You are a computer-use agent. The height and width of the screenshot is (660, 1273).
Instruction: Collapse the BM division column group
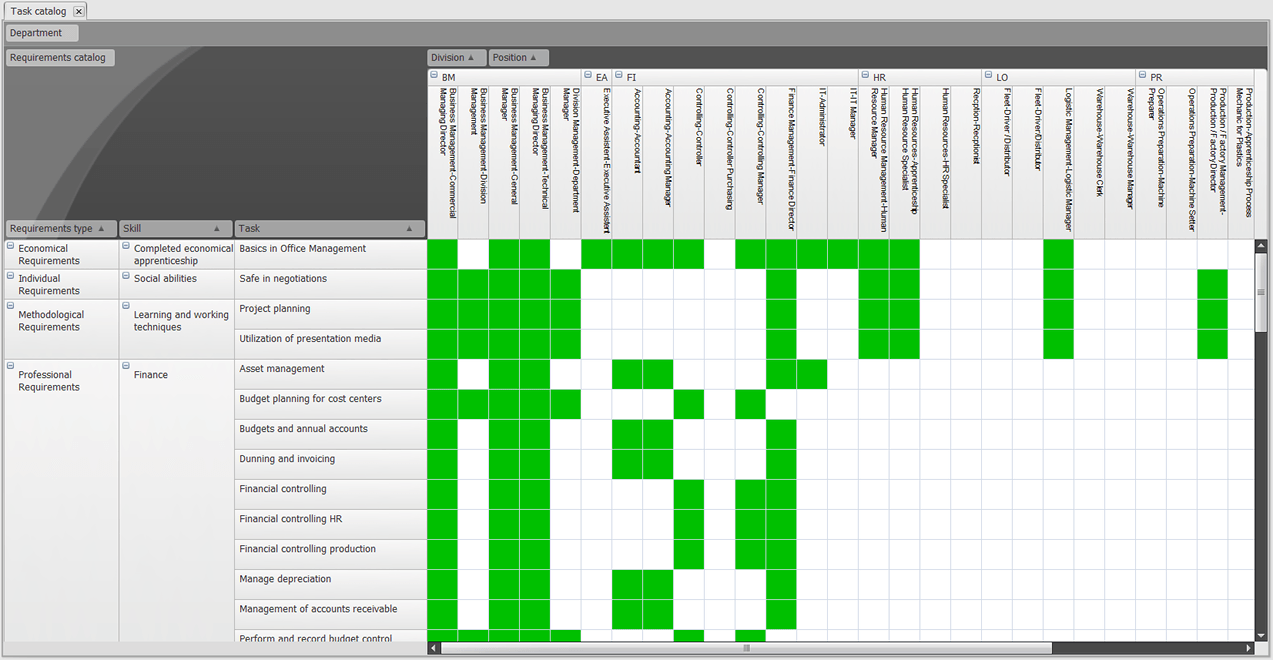[x=435, y=76]
